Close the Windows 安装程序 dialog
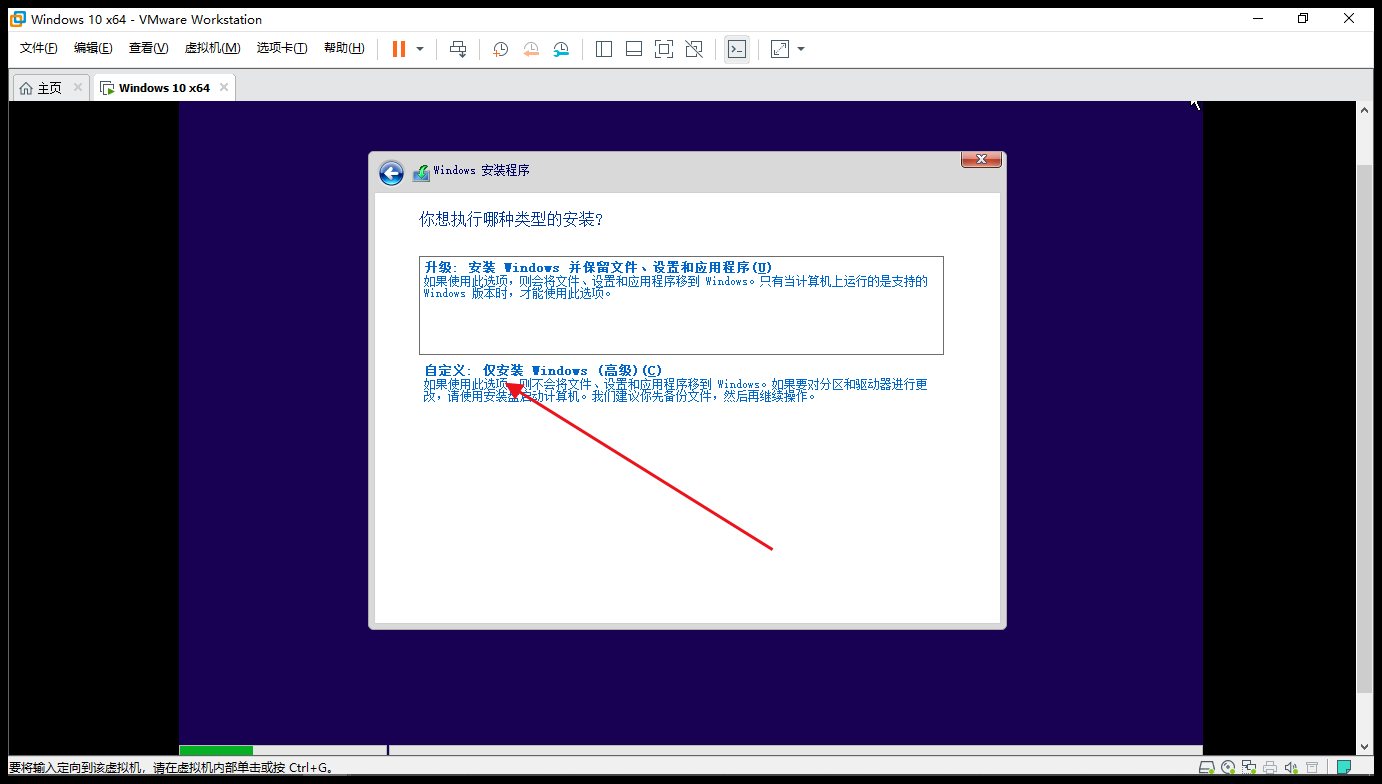The height and width of the screenshot is (784, 1382). (981, 159)
